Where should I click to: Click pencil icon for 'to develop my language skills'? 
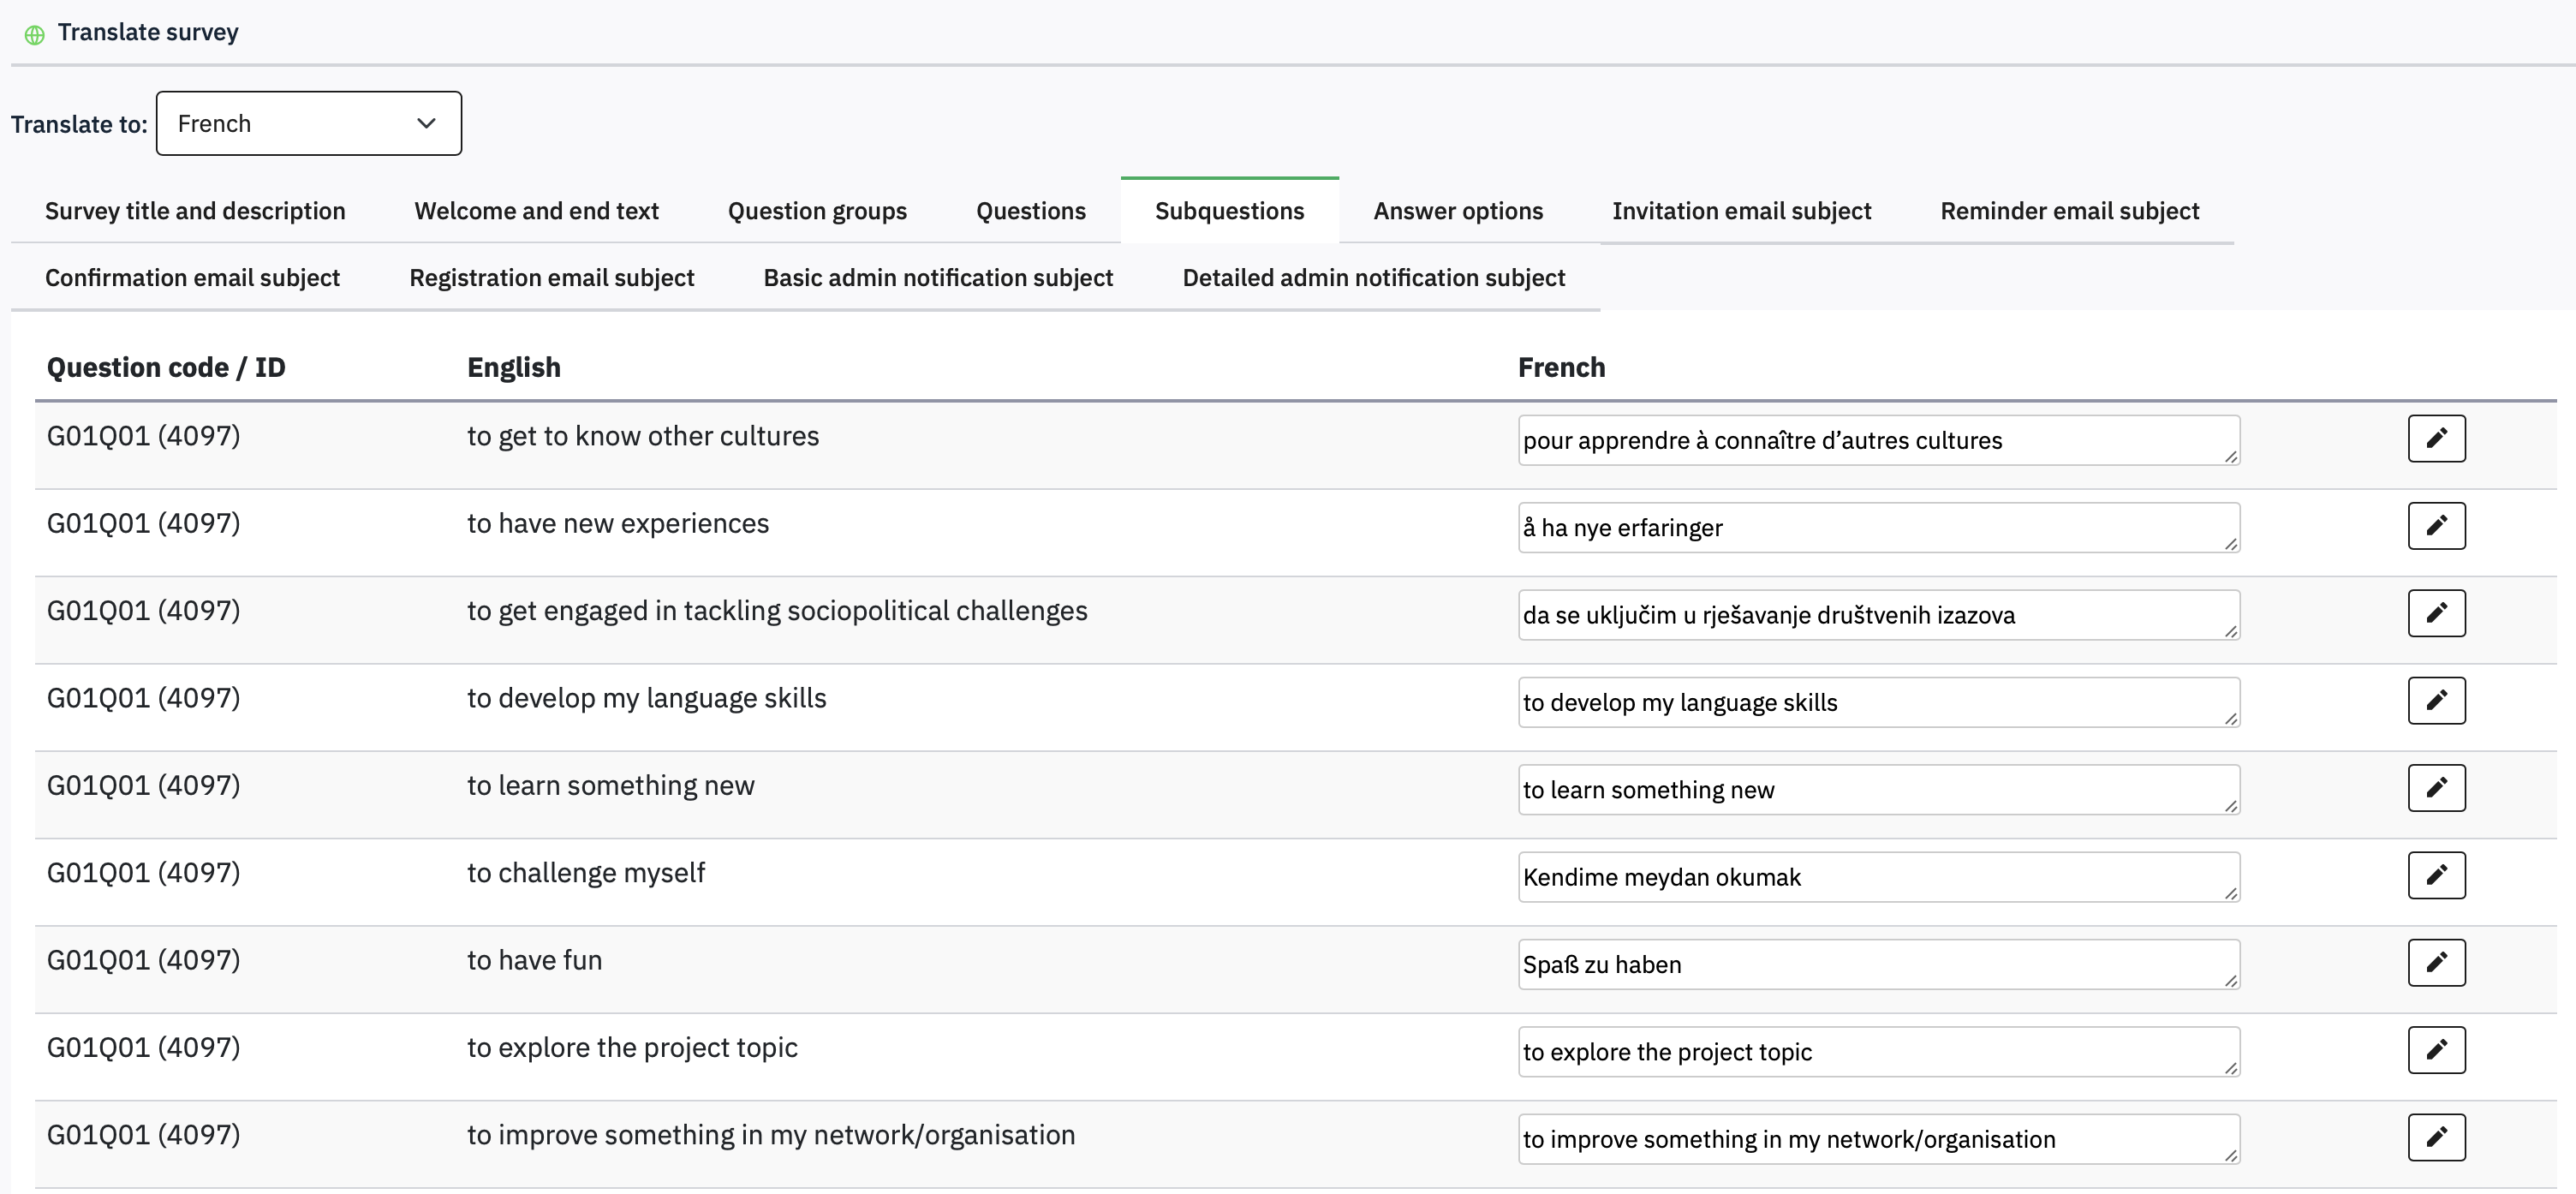coord(2436,700)
